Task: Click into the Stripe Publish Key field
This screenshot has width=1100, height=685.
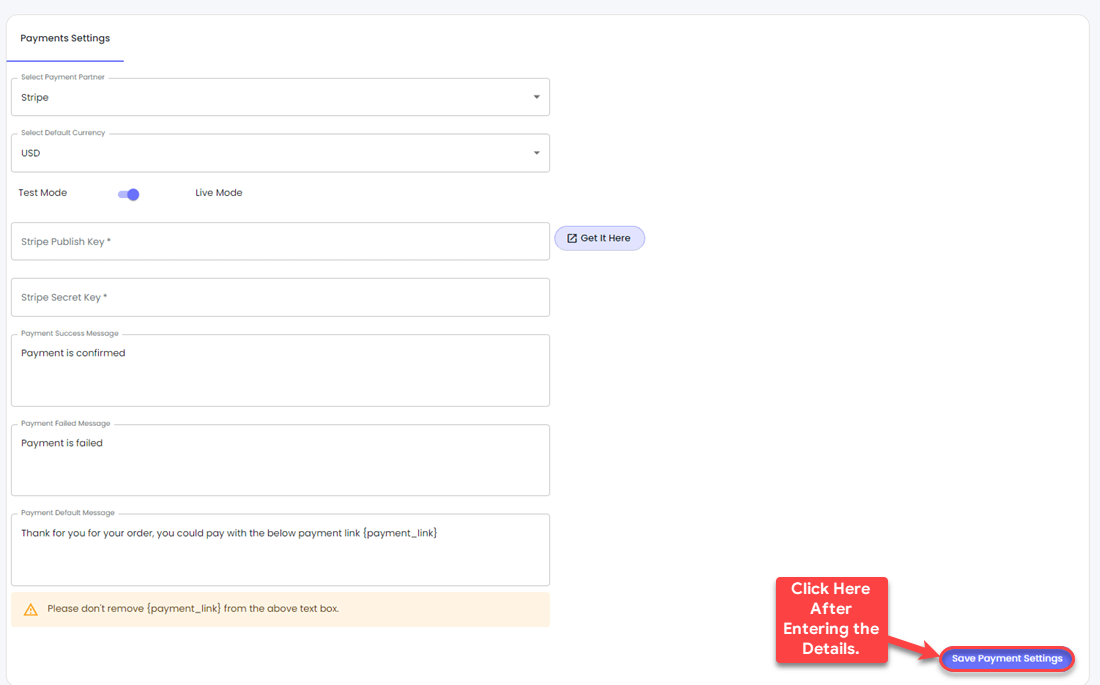Action: (x=280, y=241)
